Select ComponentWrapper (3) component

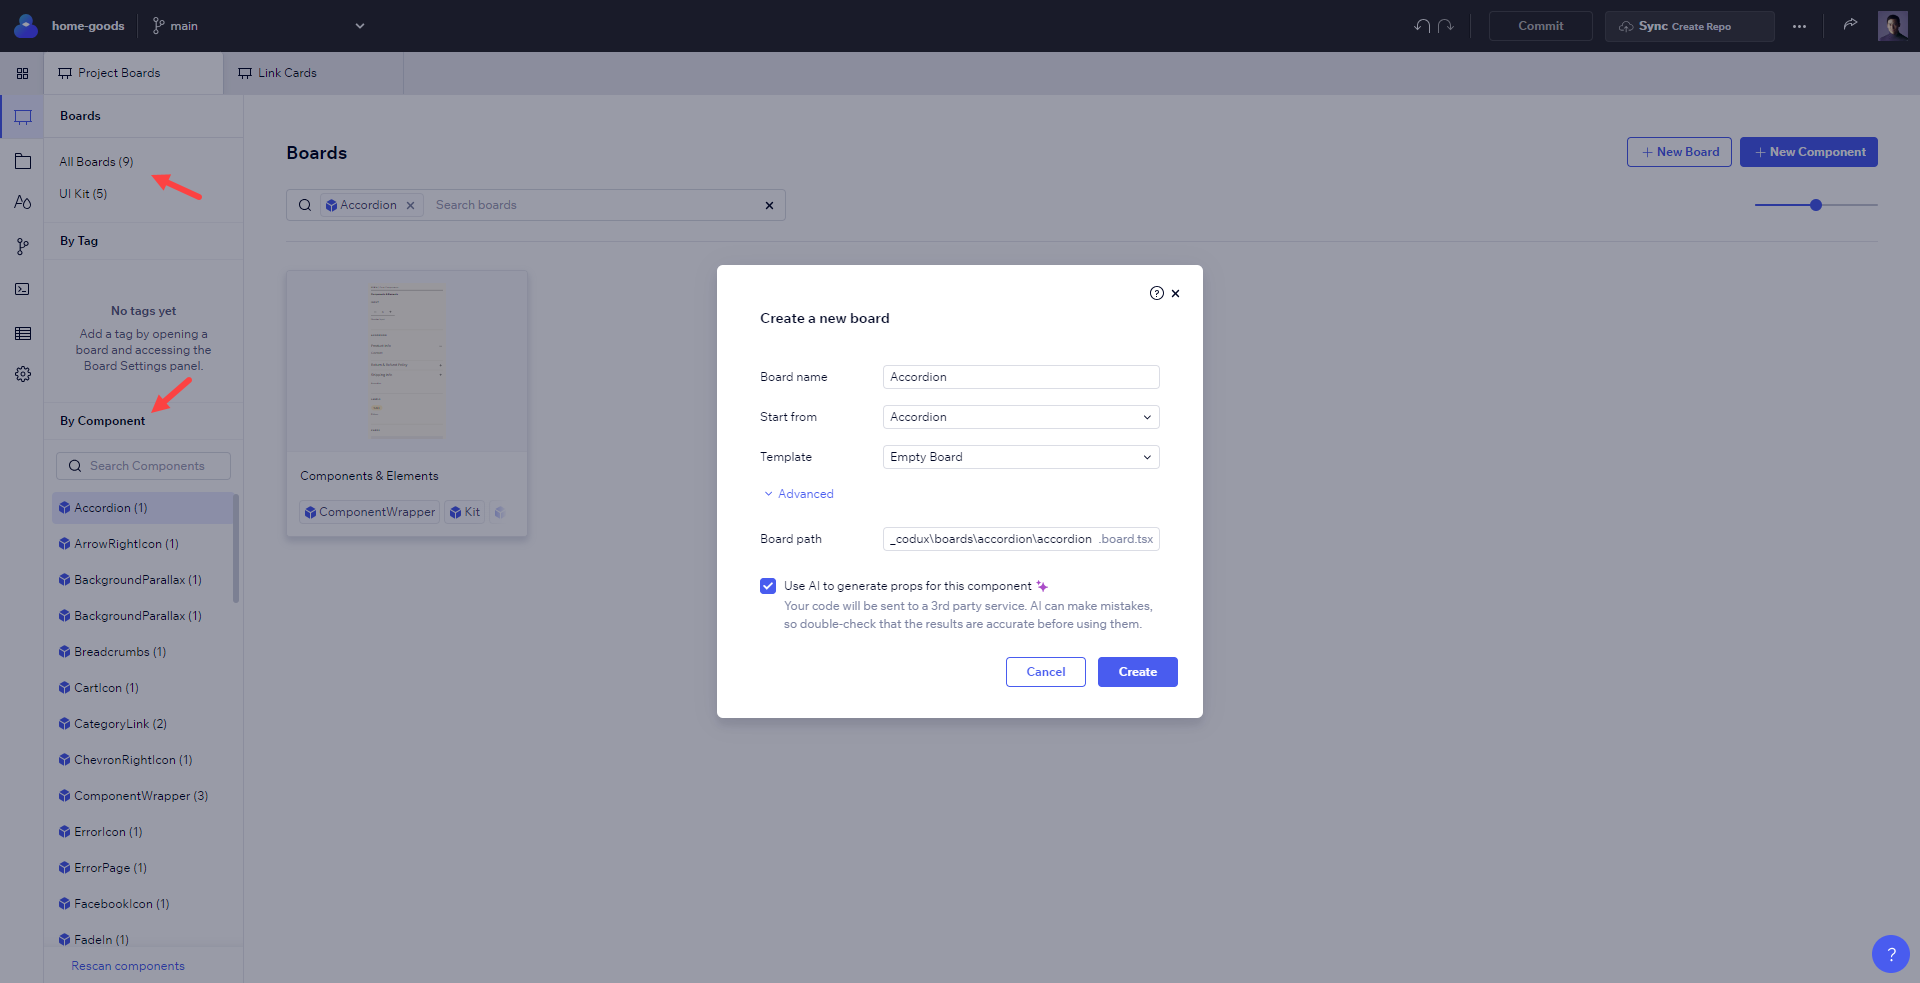[142, 796]
